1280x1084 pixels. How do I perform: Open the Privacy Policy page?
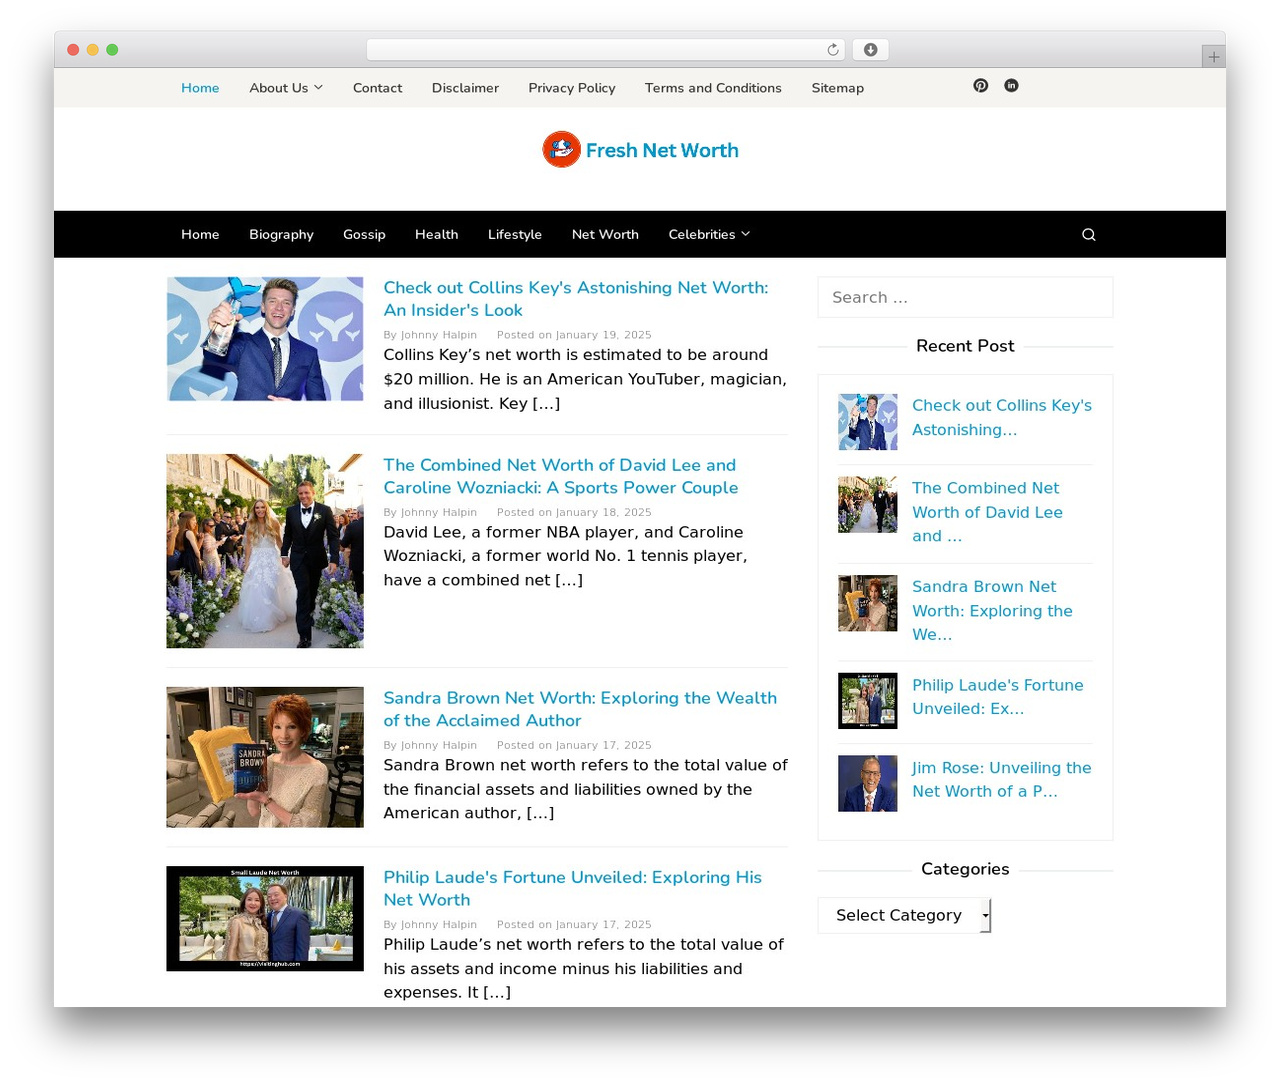(x=572, y=88)
